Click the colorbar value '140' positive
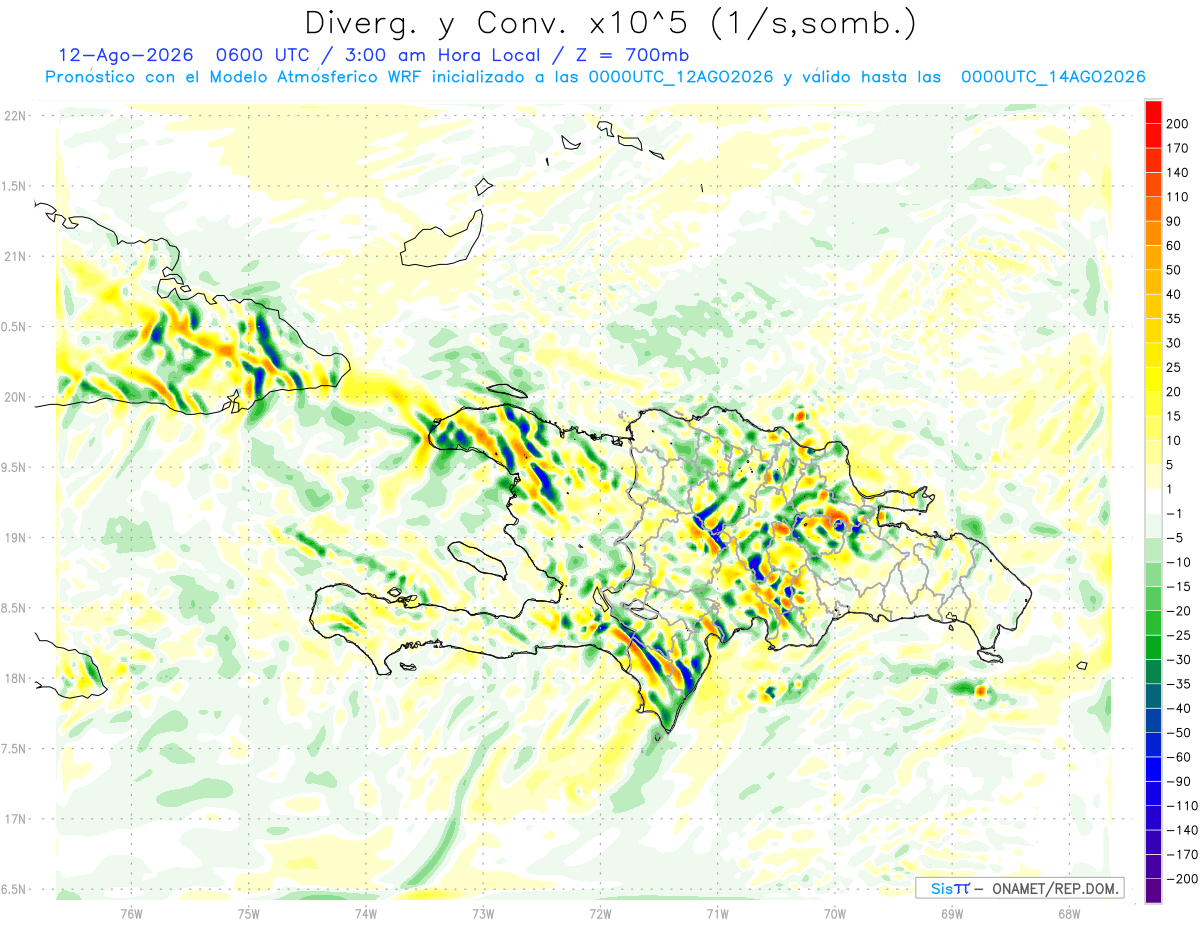This screenshot has height=927, width=1200. click(1177, 172)
